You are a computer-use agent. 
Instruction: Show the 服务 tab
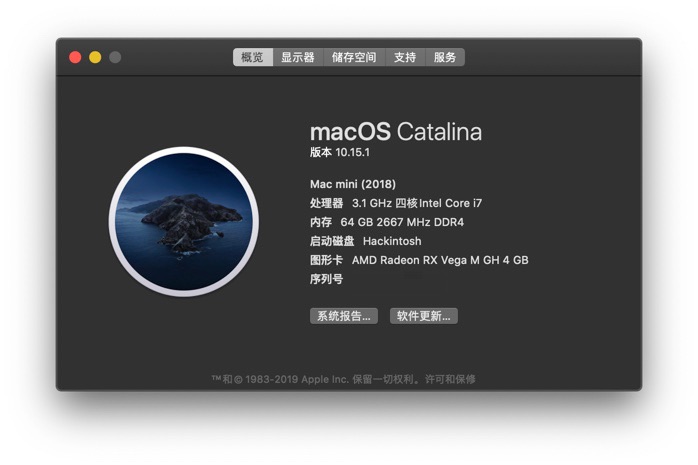click(x=445, y=57)
